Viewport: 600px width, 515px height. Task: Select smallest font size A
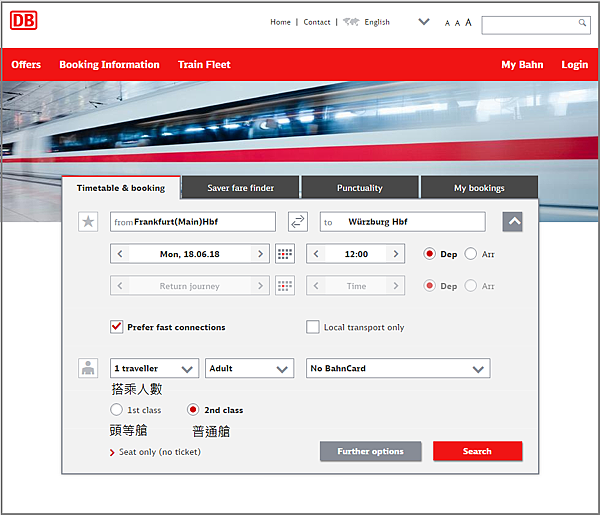pos(447,23)
